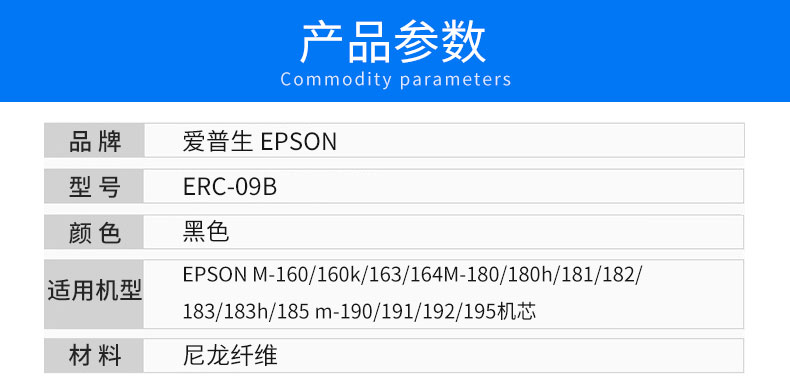Click the 黑色 color value
Image resolution: width=790 pixels, height=390 pixels.
tap(206, 232)
